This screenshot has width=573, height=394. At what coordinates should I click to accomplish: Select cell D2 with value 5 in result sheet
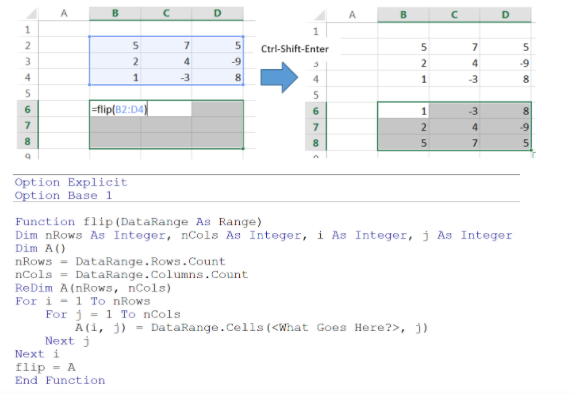pos(505,47)
